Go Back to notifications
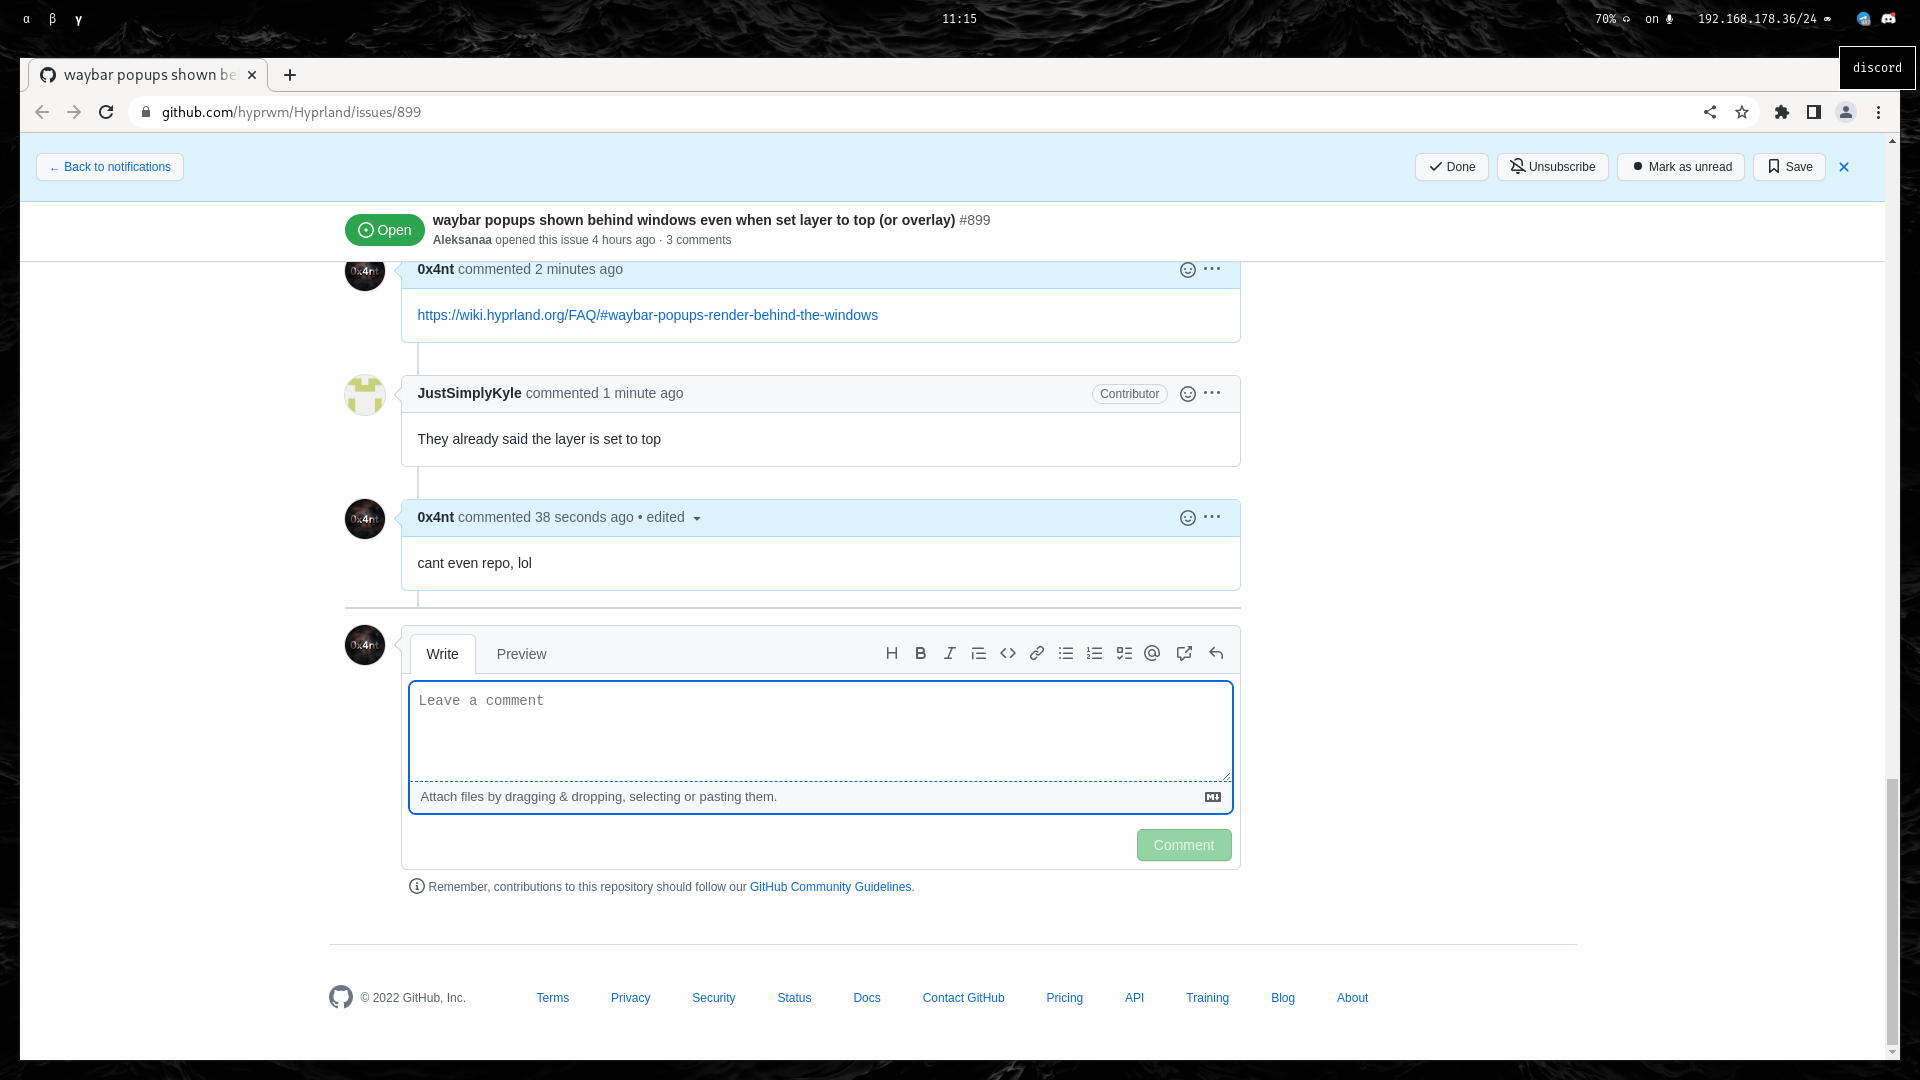The width and height of the screenshot is (1920, 1080). click(x=109, y=167)
